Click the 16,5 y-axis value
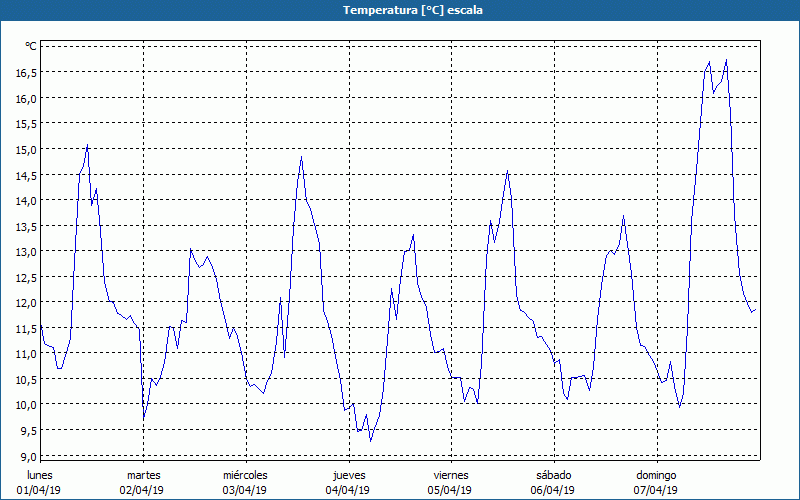The image size is (800, 500). pyautogui.click(x=26, y=72)
